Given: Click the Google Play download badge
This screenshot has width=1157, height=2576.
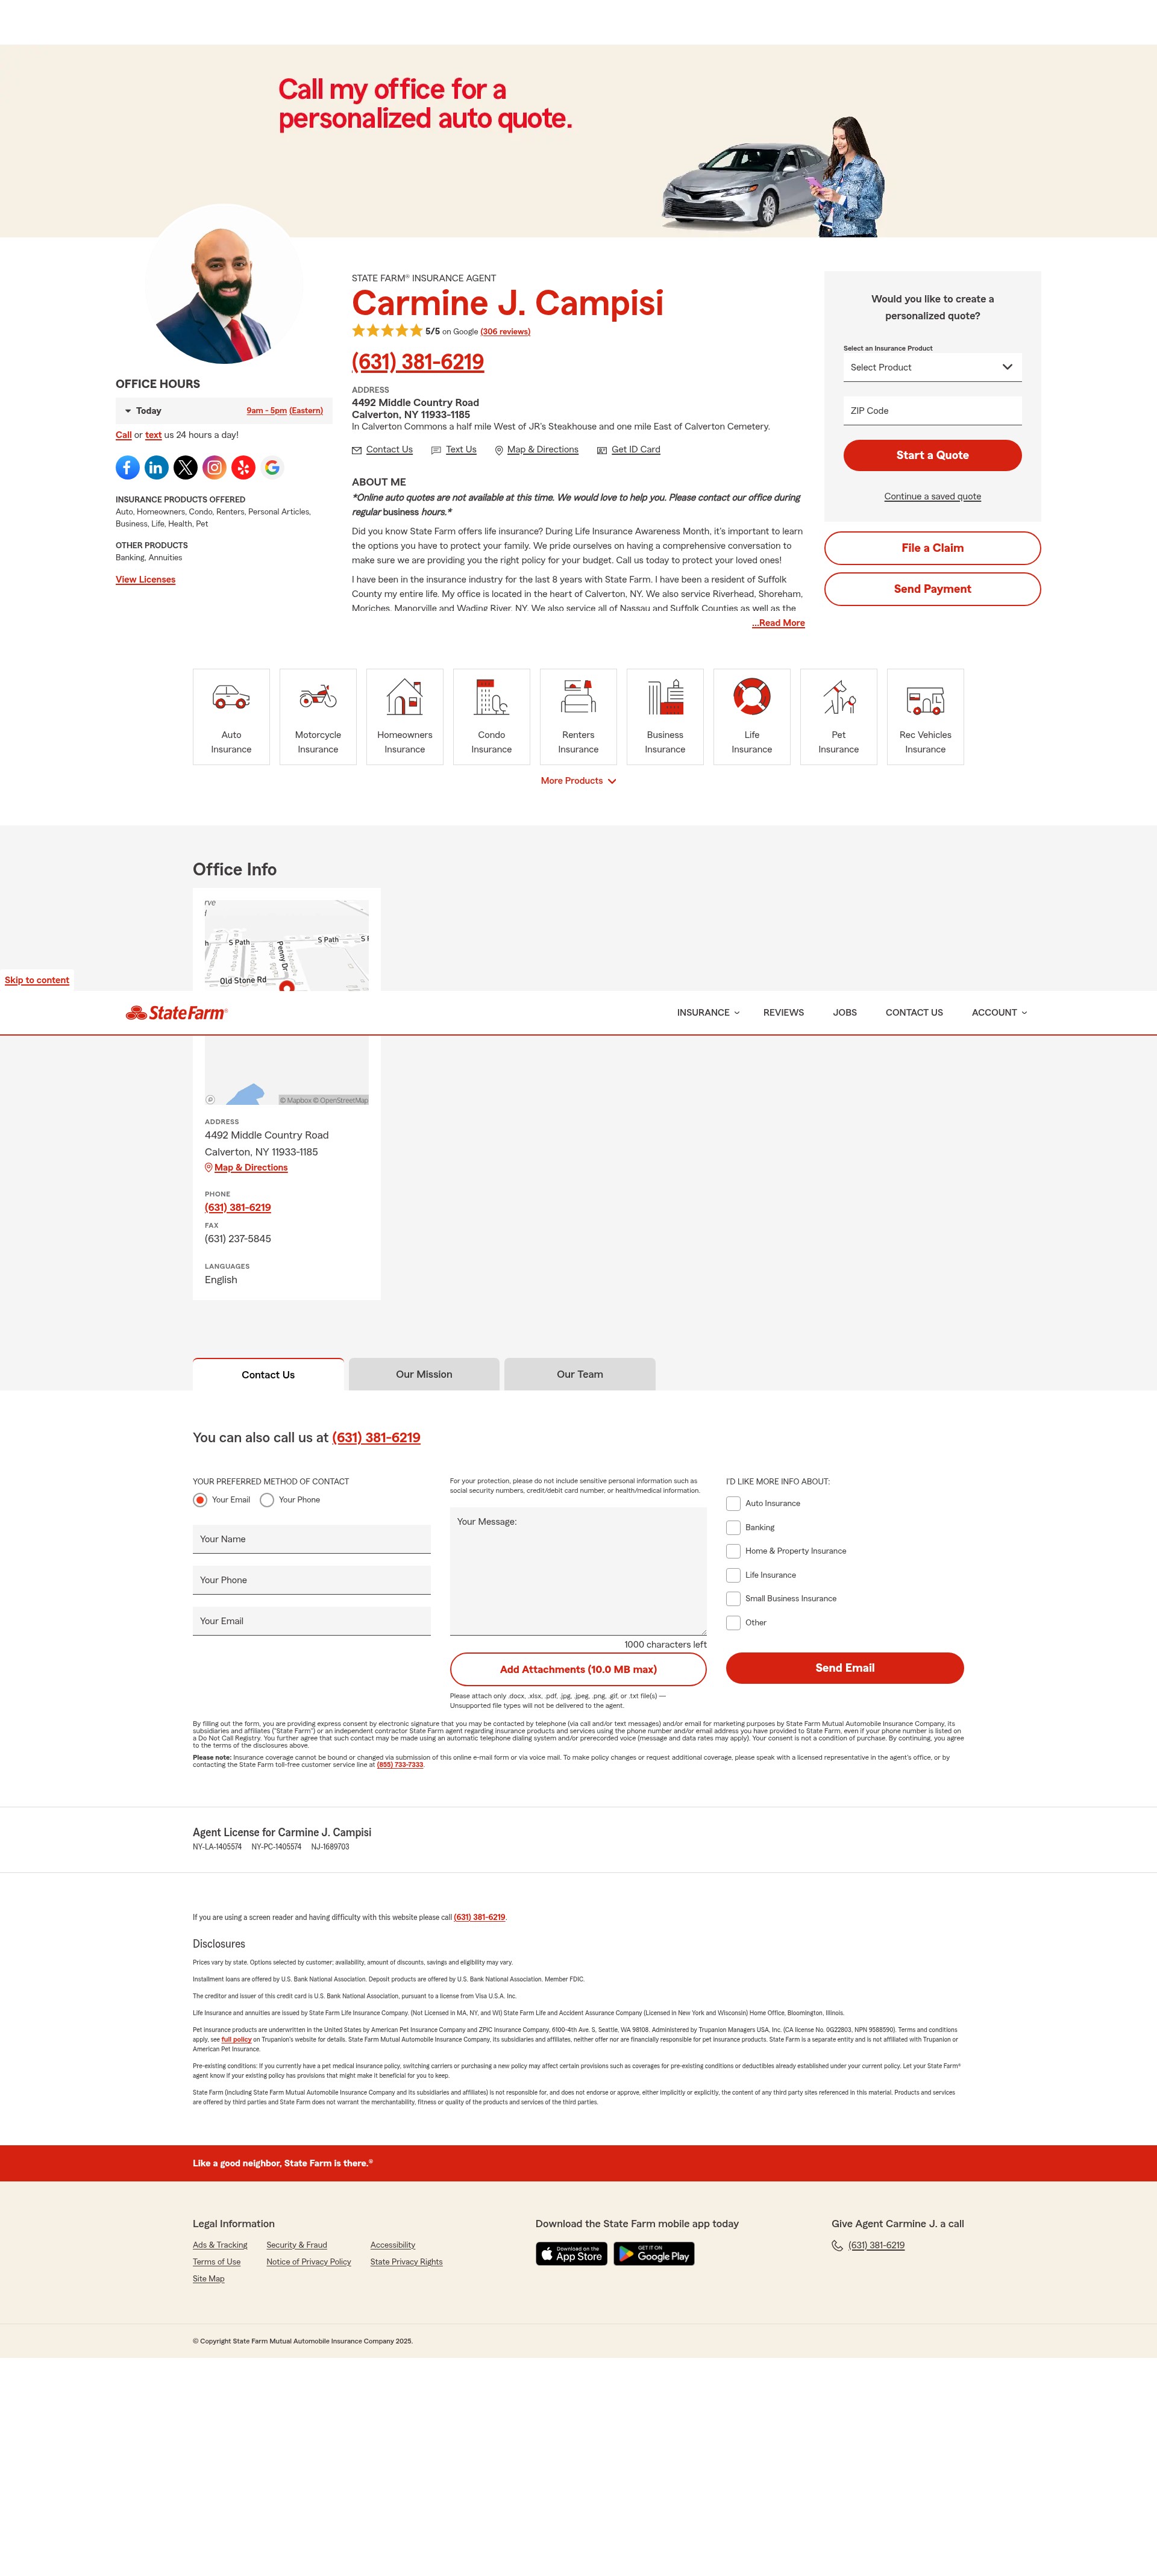Looking at the screenshot, I should (x=654, y=2253).
